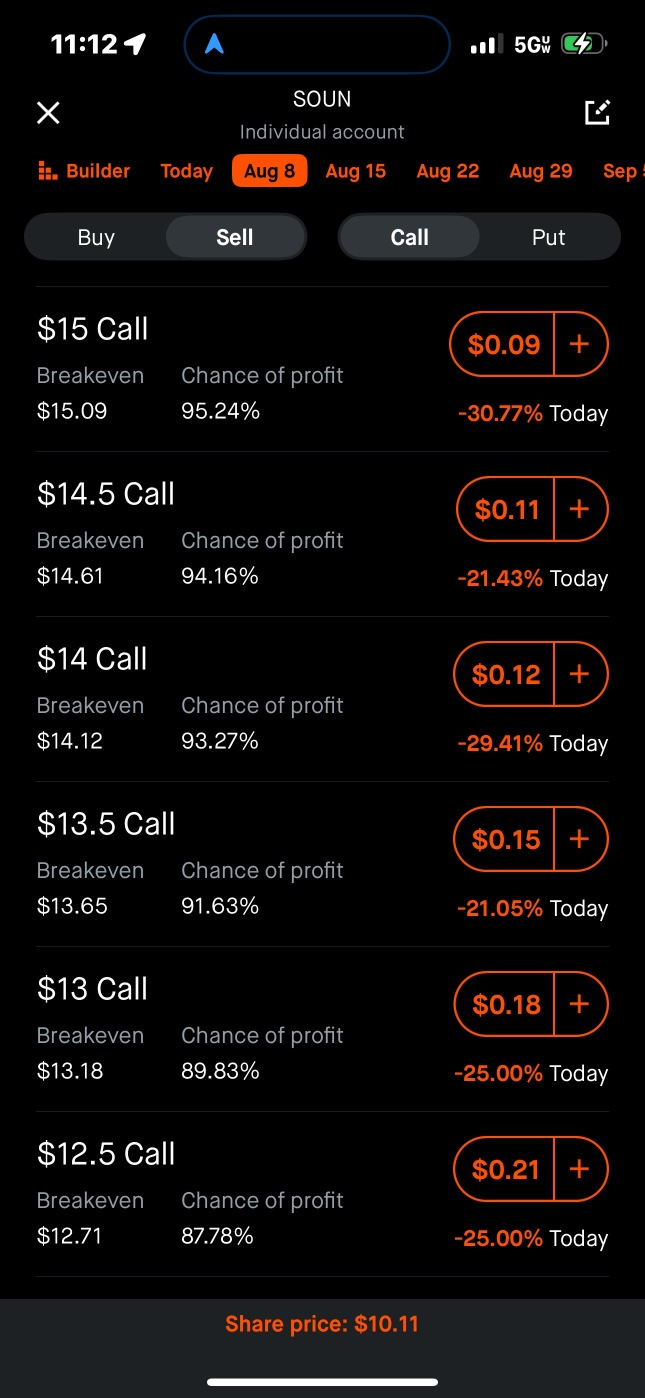Add the $15 Call with plus icon

580,344
